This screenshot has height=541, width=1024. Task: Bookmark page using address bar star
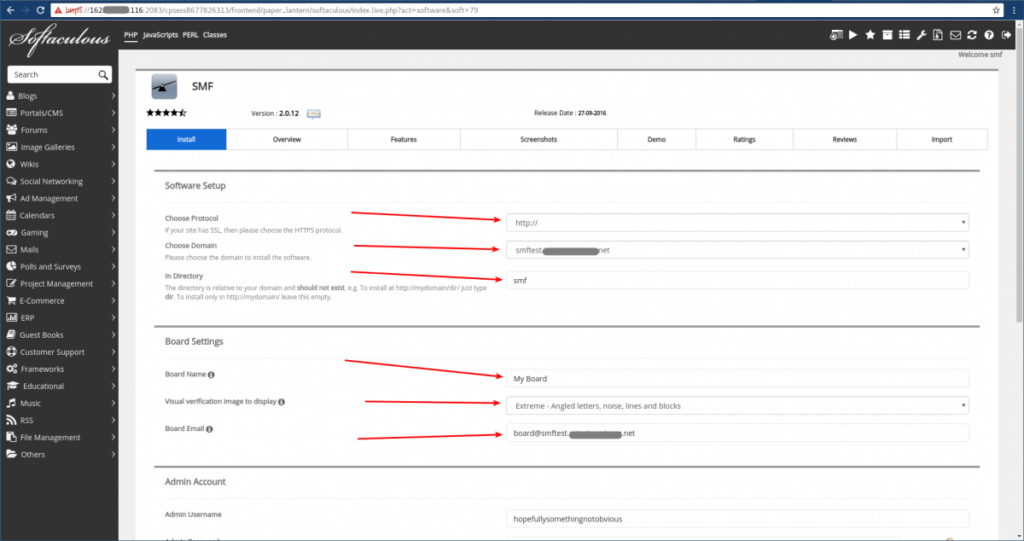pyautogui.click(x=996, y=10)
